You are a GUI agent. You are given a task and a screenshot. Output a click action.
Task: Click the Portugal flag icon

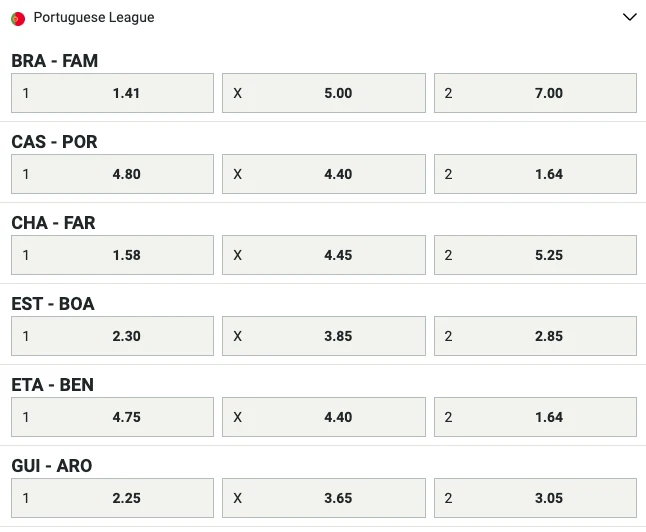point(18,18)
